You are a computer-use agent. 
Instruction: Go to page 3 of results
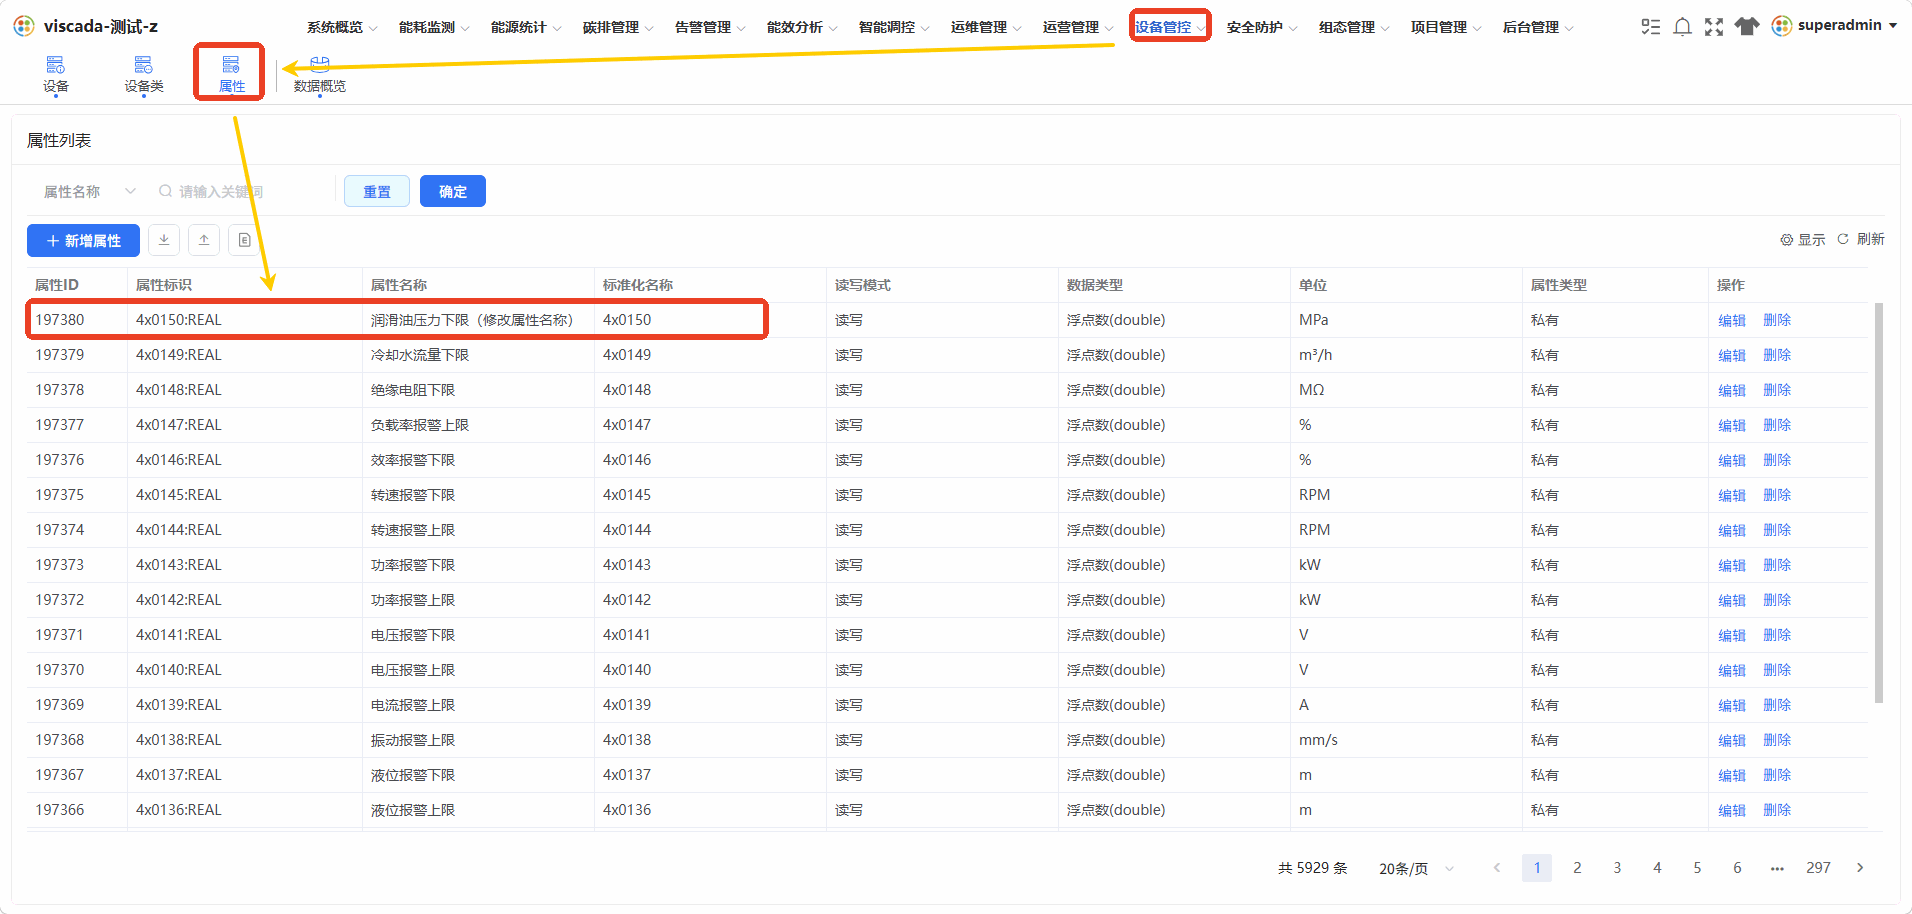point(1617,868)
